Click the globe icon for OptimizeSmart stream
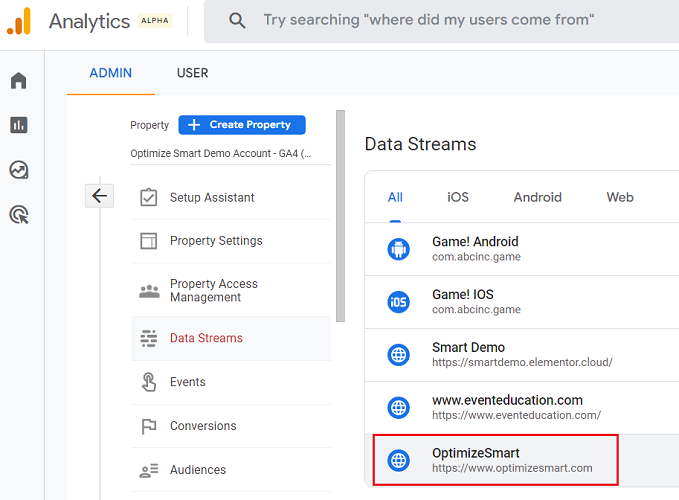The height and width of the screenshot is (500, 679). coord(398,460)
